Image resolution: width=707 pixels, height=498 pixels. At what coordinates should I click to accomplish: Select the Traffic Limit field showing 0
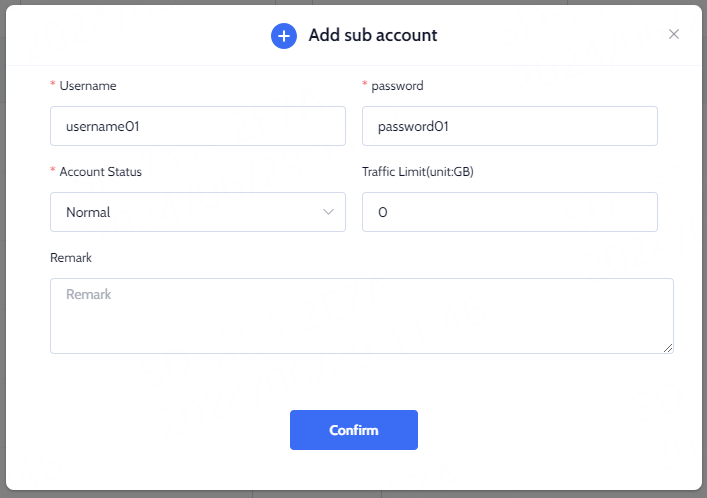510,212
